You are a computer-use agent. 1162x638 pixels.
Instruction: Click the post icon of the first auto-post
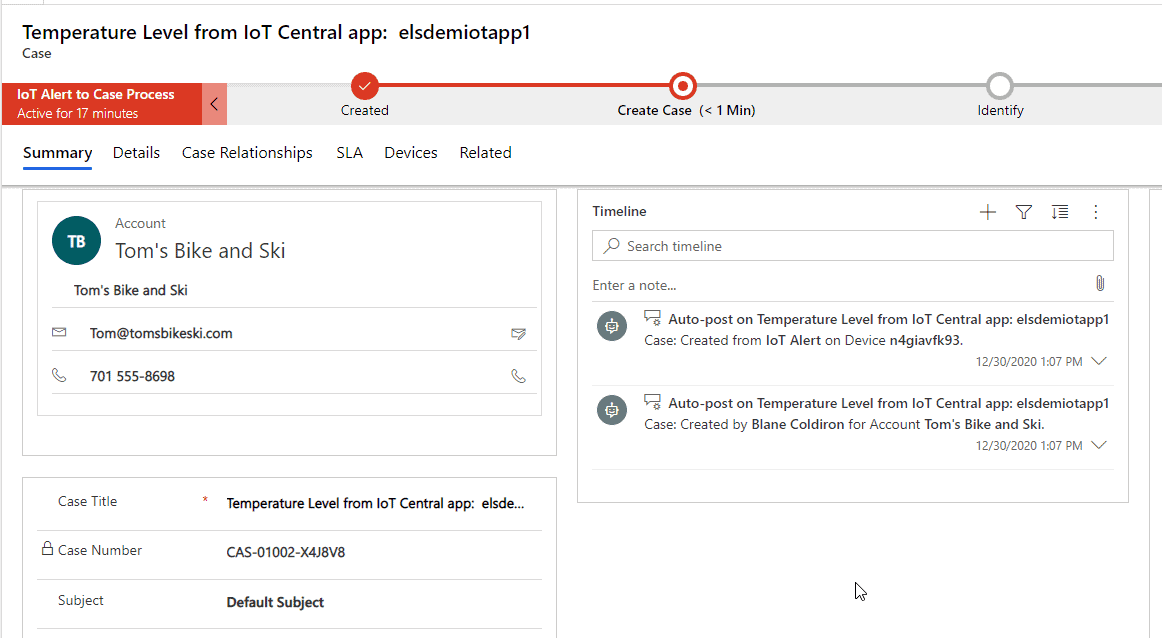652,318
